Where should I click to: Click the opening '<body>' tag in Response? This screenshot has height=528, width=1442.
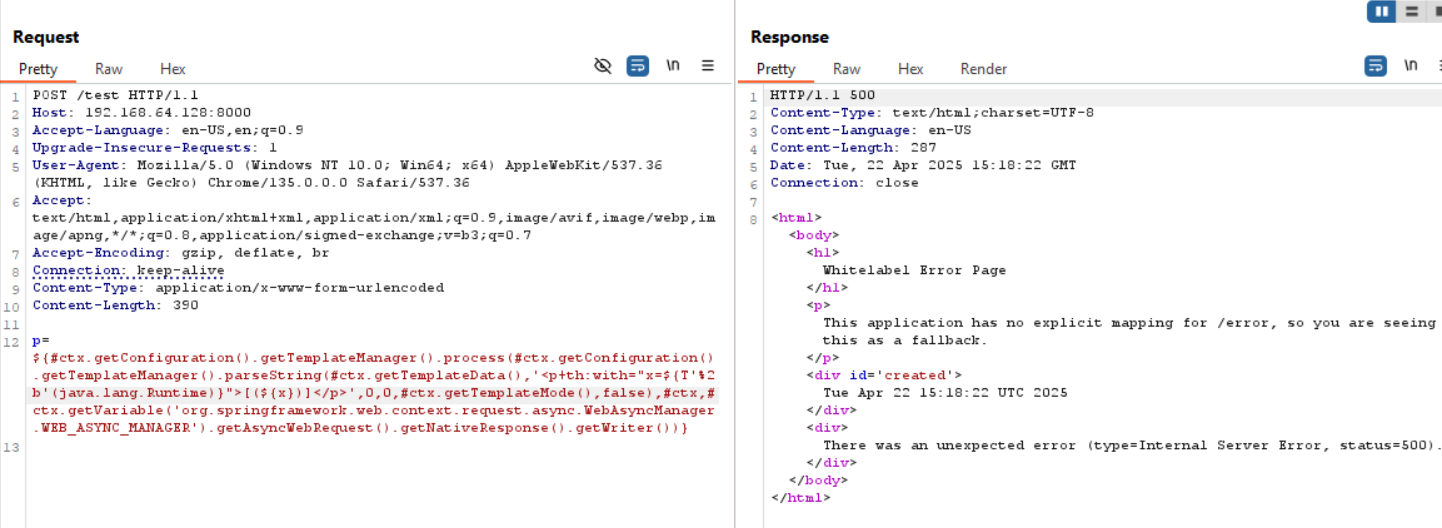(x=813, y=235)
